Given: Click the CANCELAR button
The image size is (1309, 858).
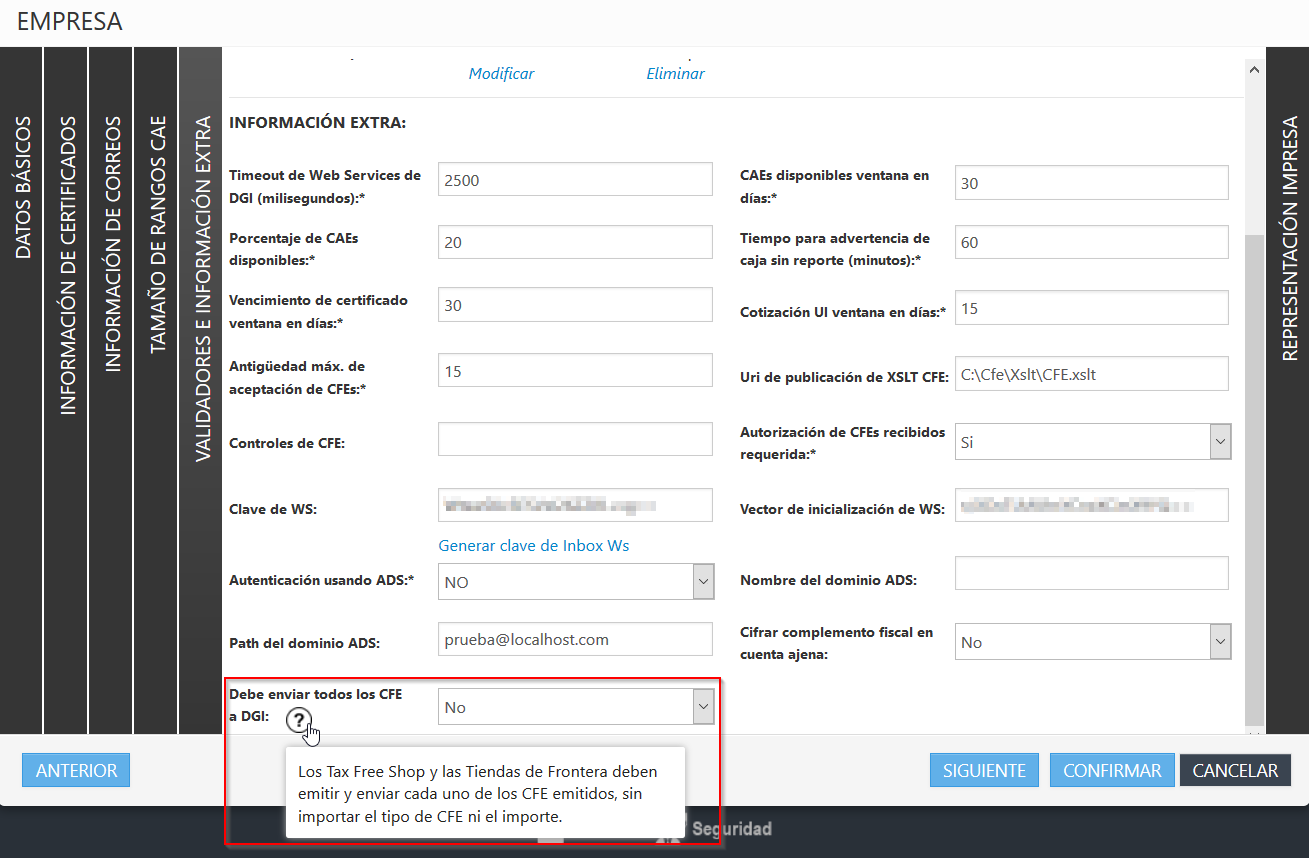Looking at the screenshot, I should click(1235, 771).
